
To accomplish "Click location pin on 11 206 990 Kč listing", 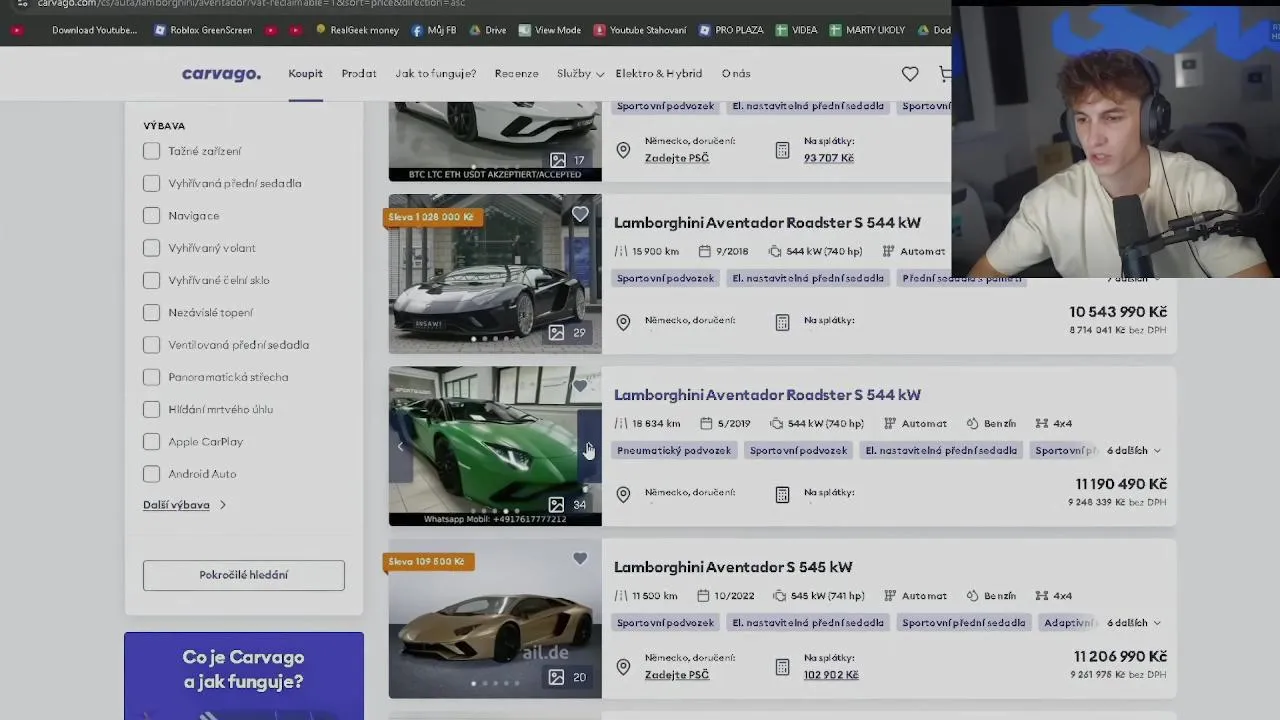I will click(623, 666).
